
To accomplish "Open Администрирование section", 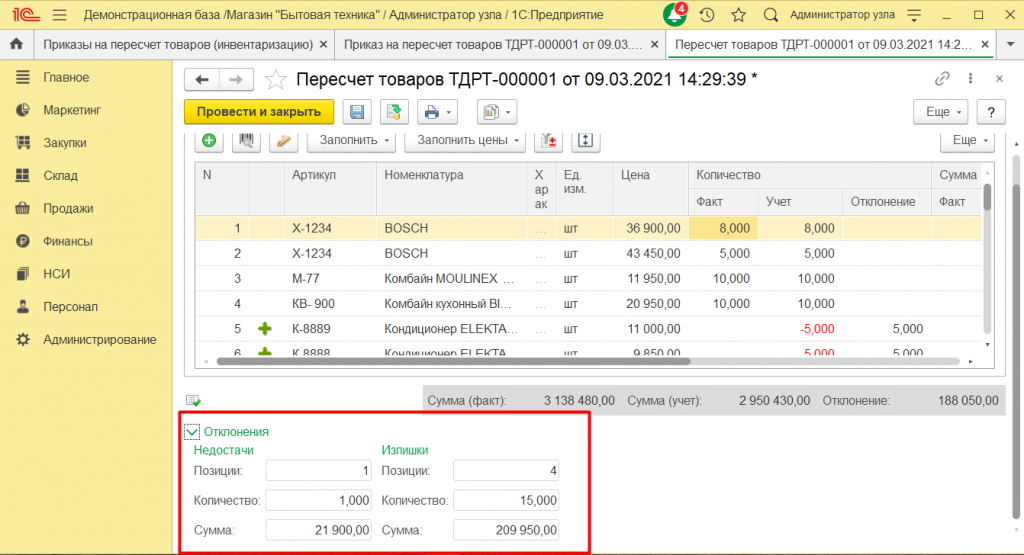I will click(99, 339).
